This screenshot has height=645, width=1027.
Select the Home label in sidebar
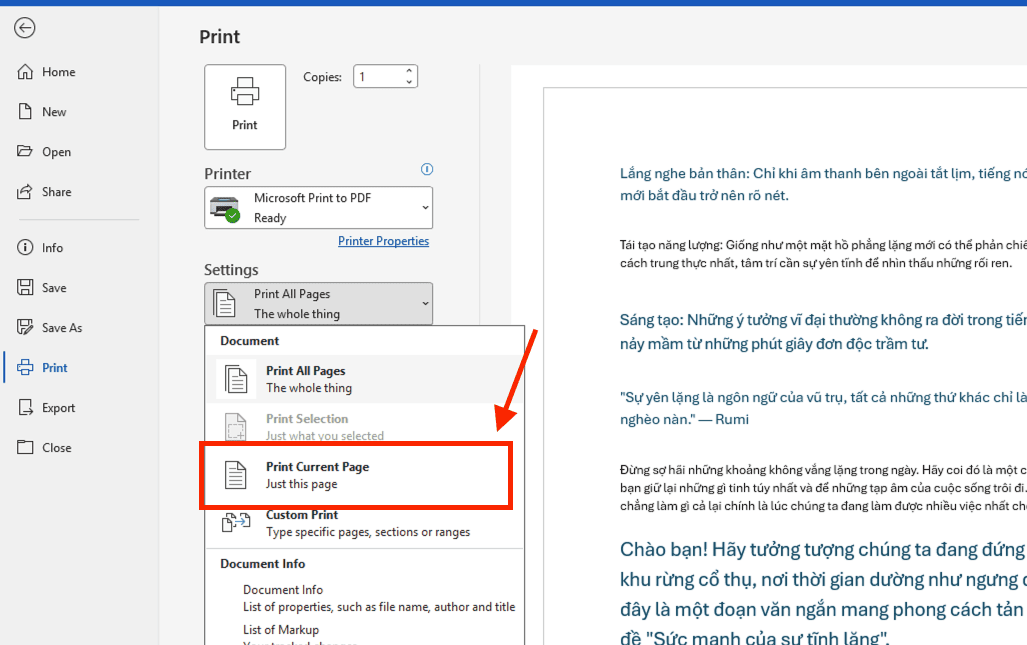coord(59,72)
